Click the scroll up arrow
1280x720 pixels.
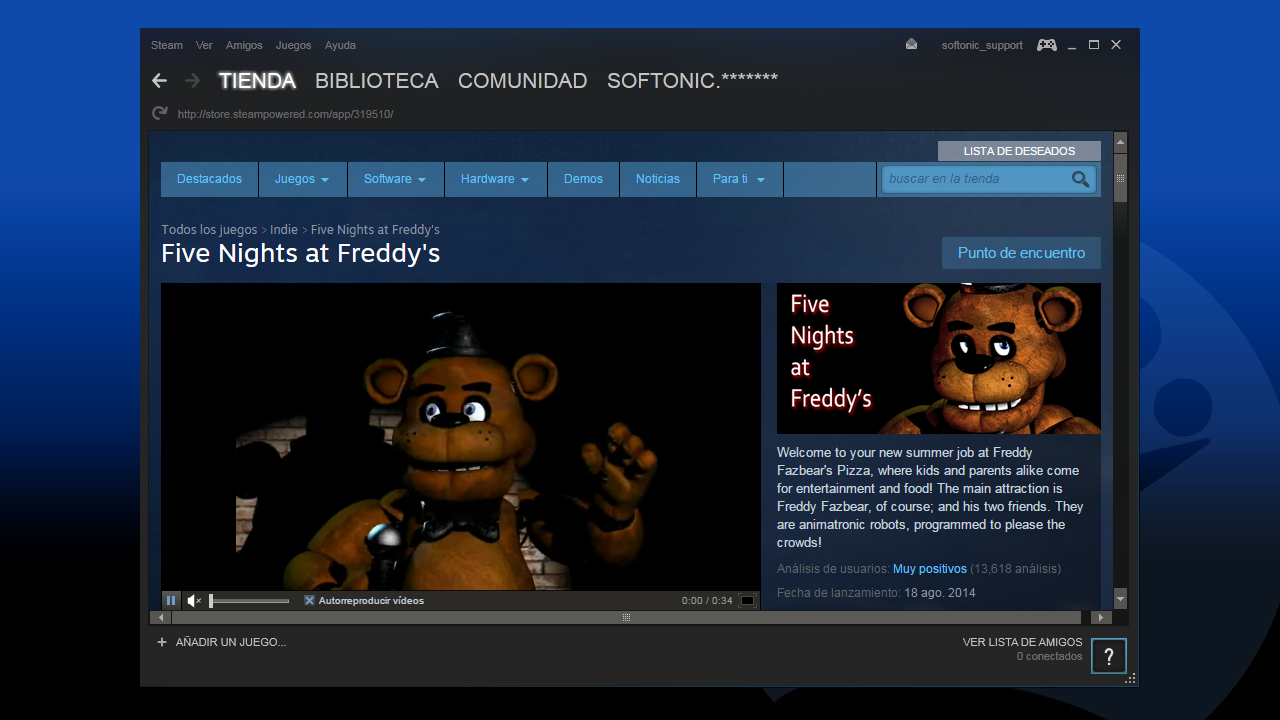point(1120,141)
